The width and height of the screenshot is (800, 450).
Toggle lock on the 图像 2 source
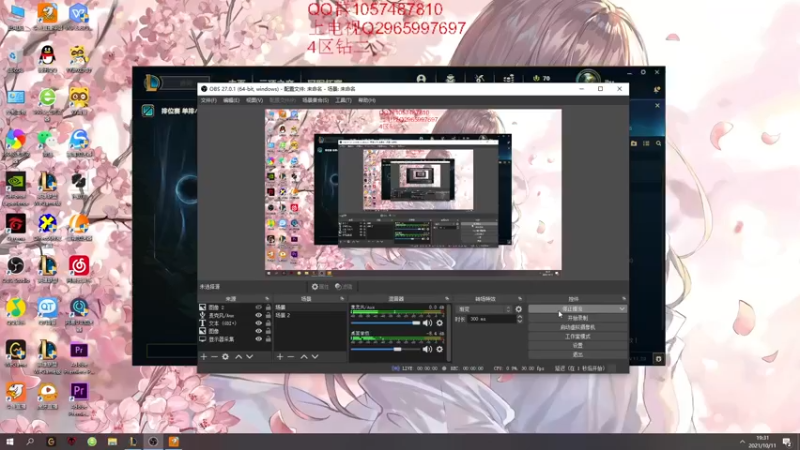click(x=268, y=308)
